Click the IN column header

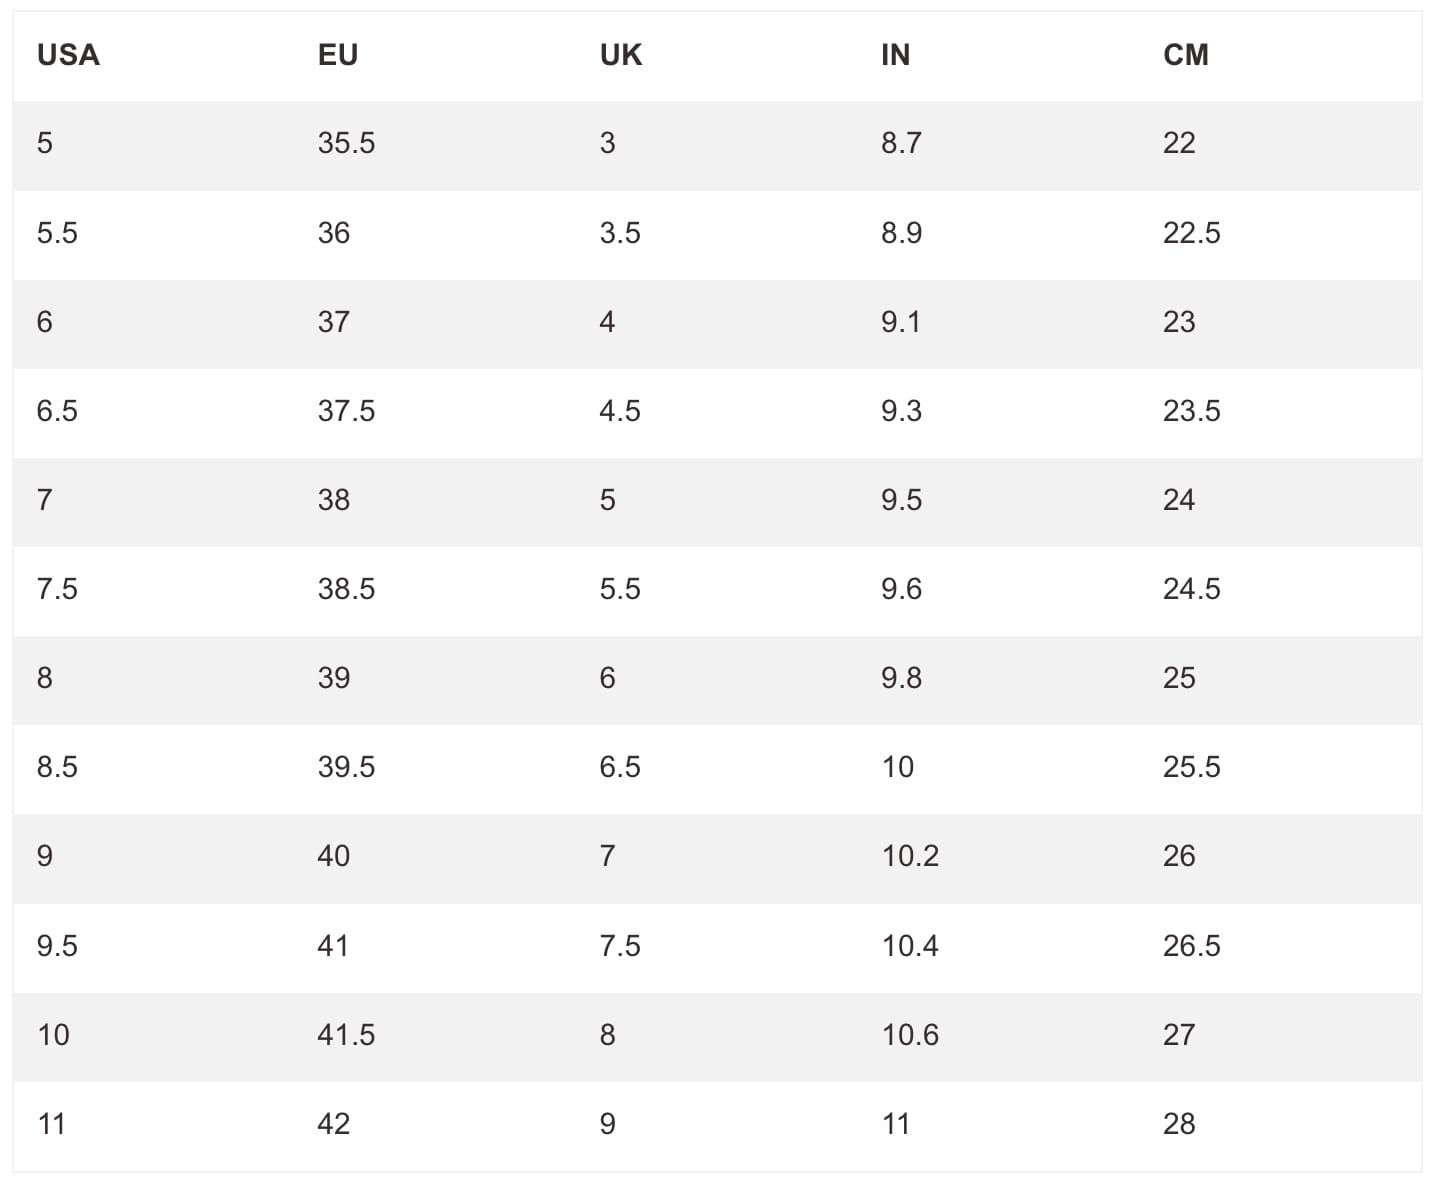[x=895, y=55]
